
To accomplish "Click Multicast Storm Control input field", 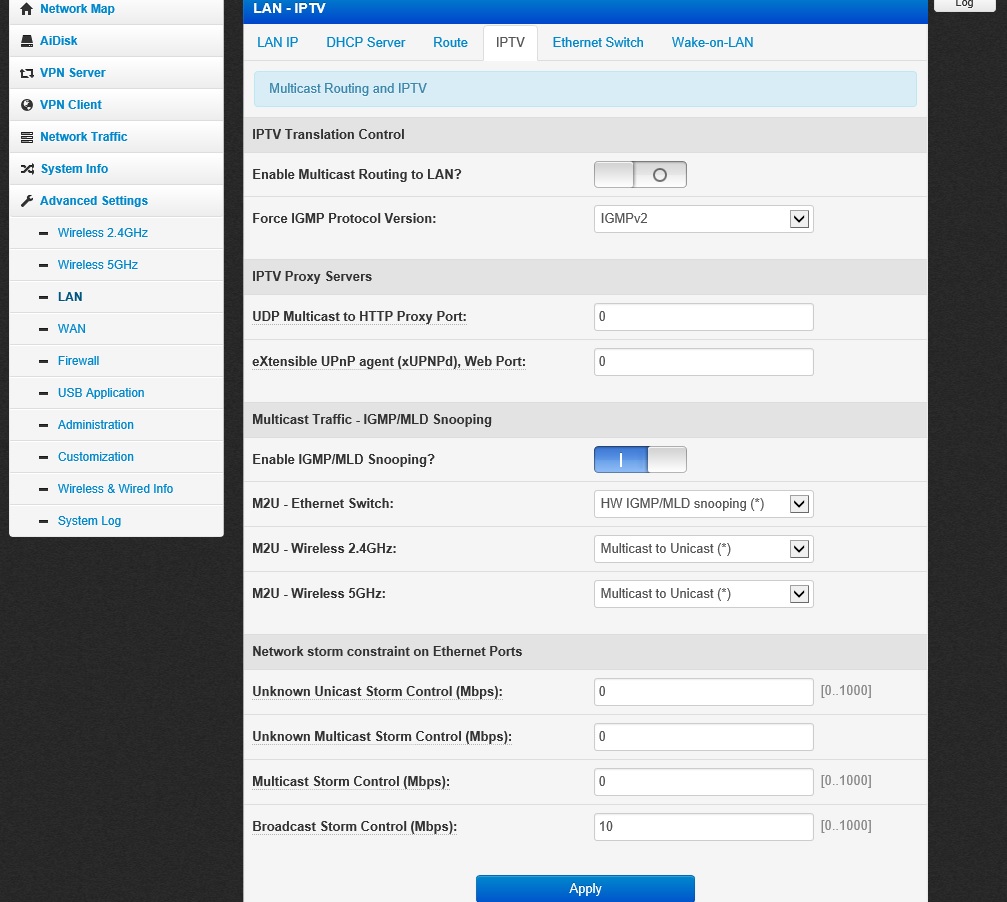I will pyautogui.click(x=703, y=782).
